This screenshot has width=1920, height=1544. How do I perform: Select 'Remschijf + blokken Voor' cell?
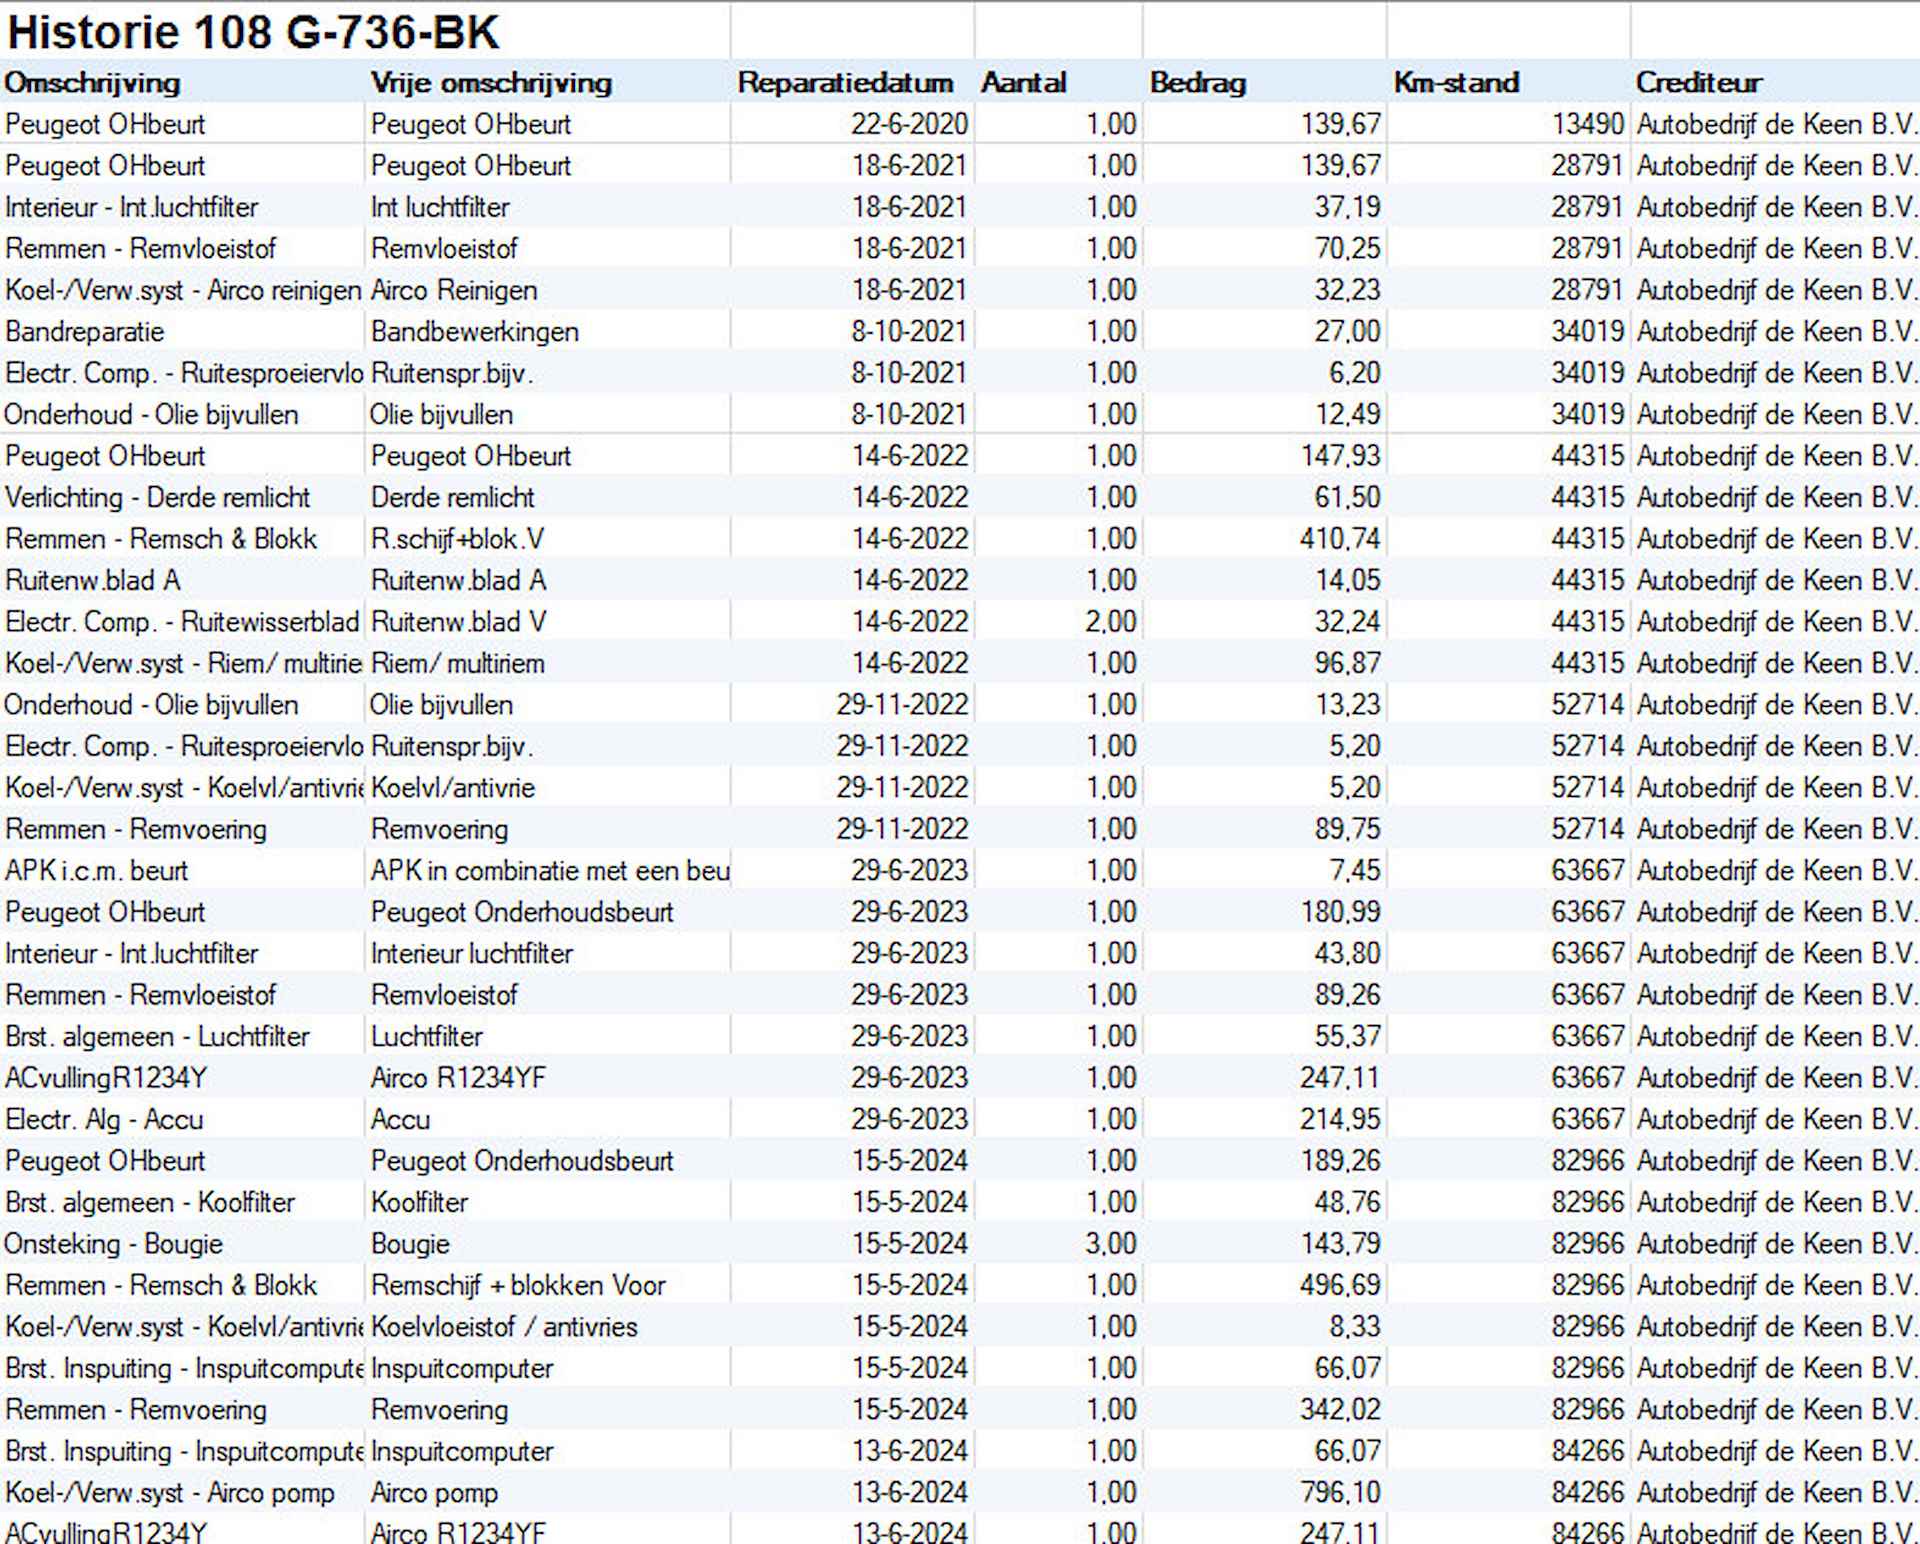coord(518,1286)
